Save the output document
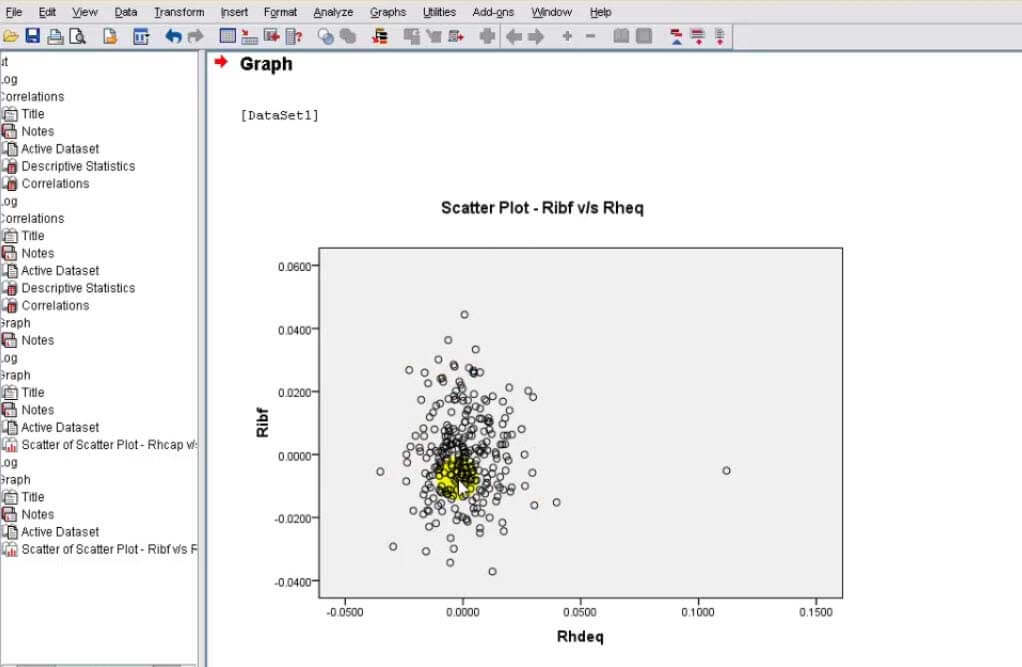 (x=33, y=37)
